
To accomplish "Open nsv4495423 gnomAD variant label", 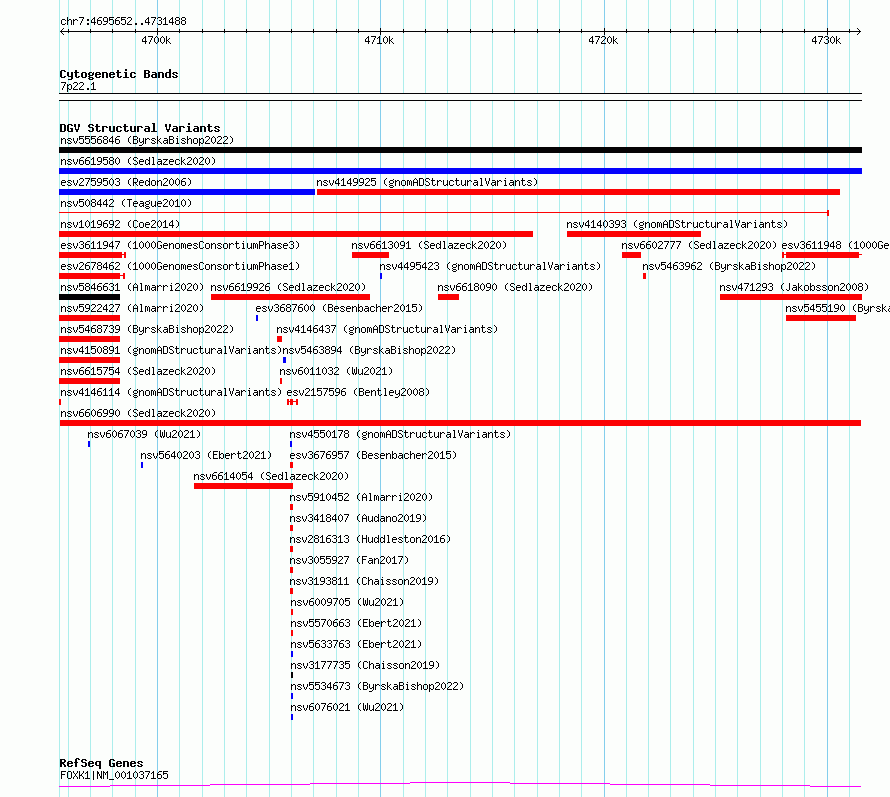I will [490, 266].
